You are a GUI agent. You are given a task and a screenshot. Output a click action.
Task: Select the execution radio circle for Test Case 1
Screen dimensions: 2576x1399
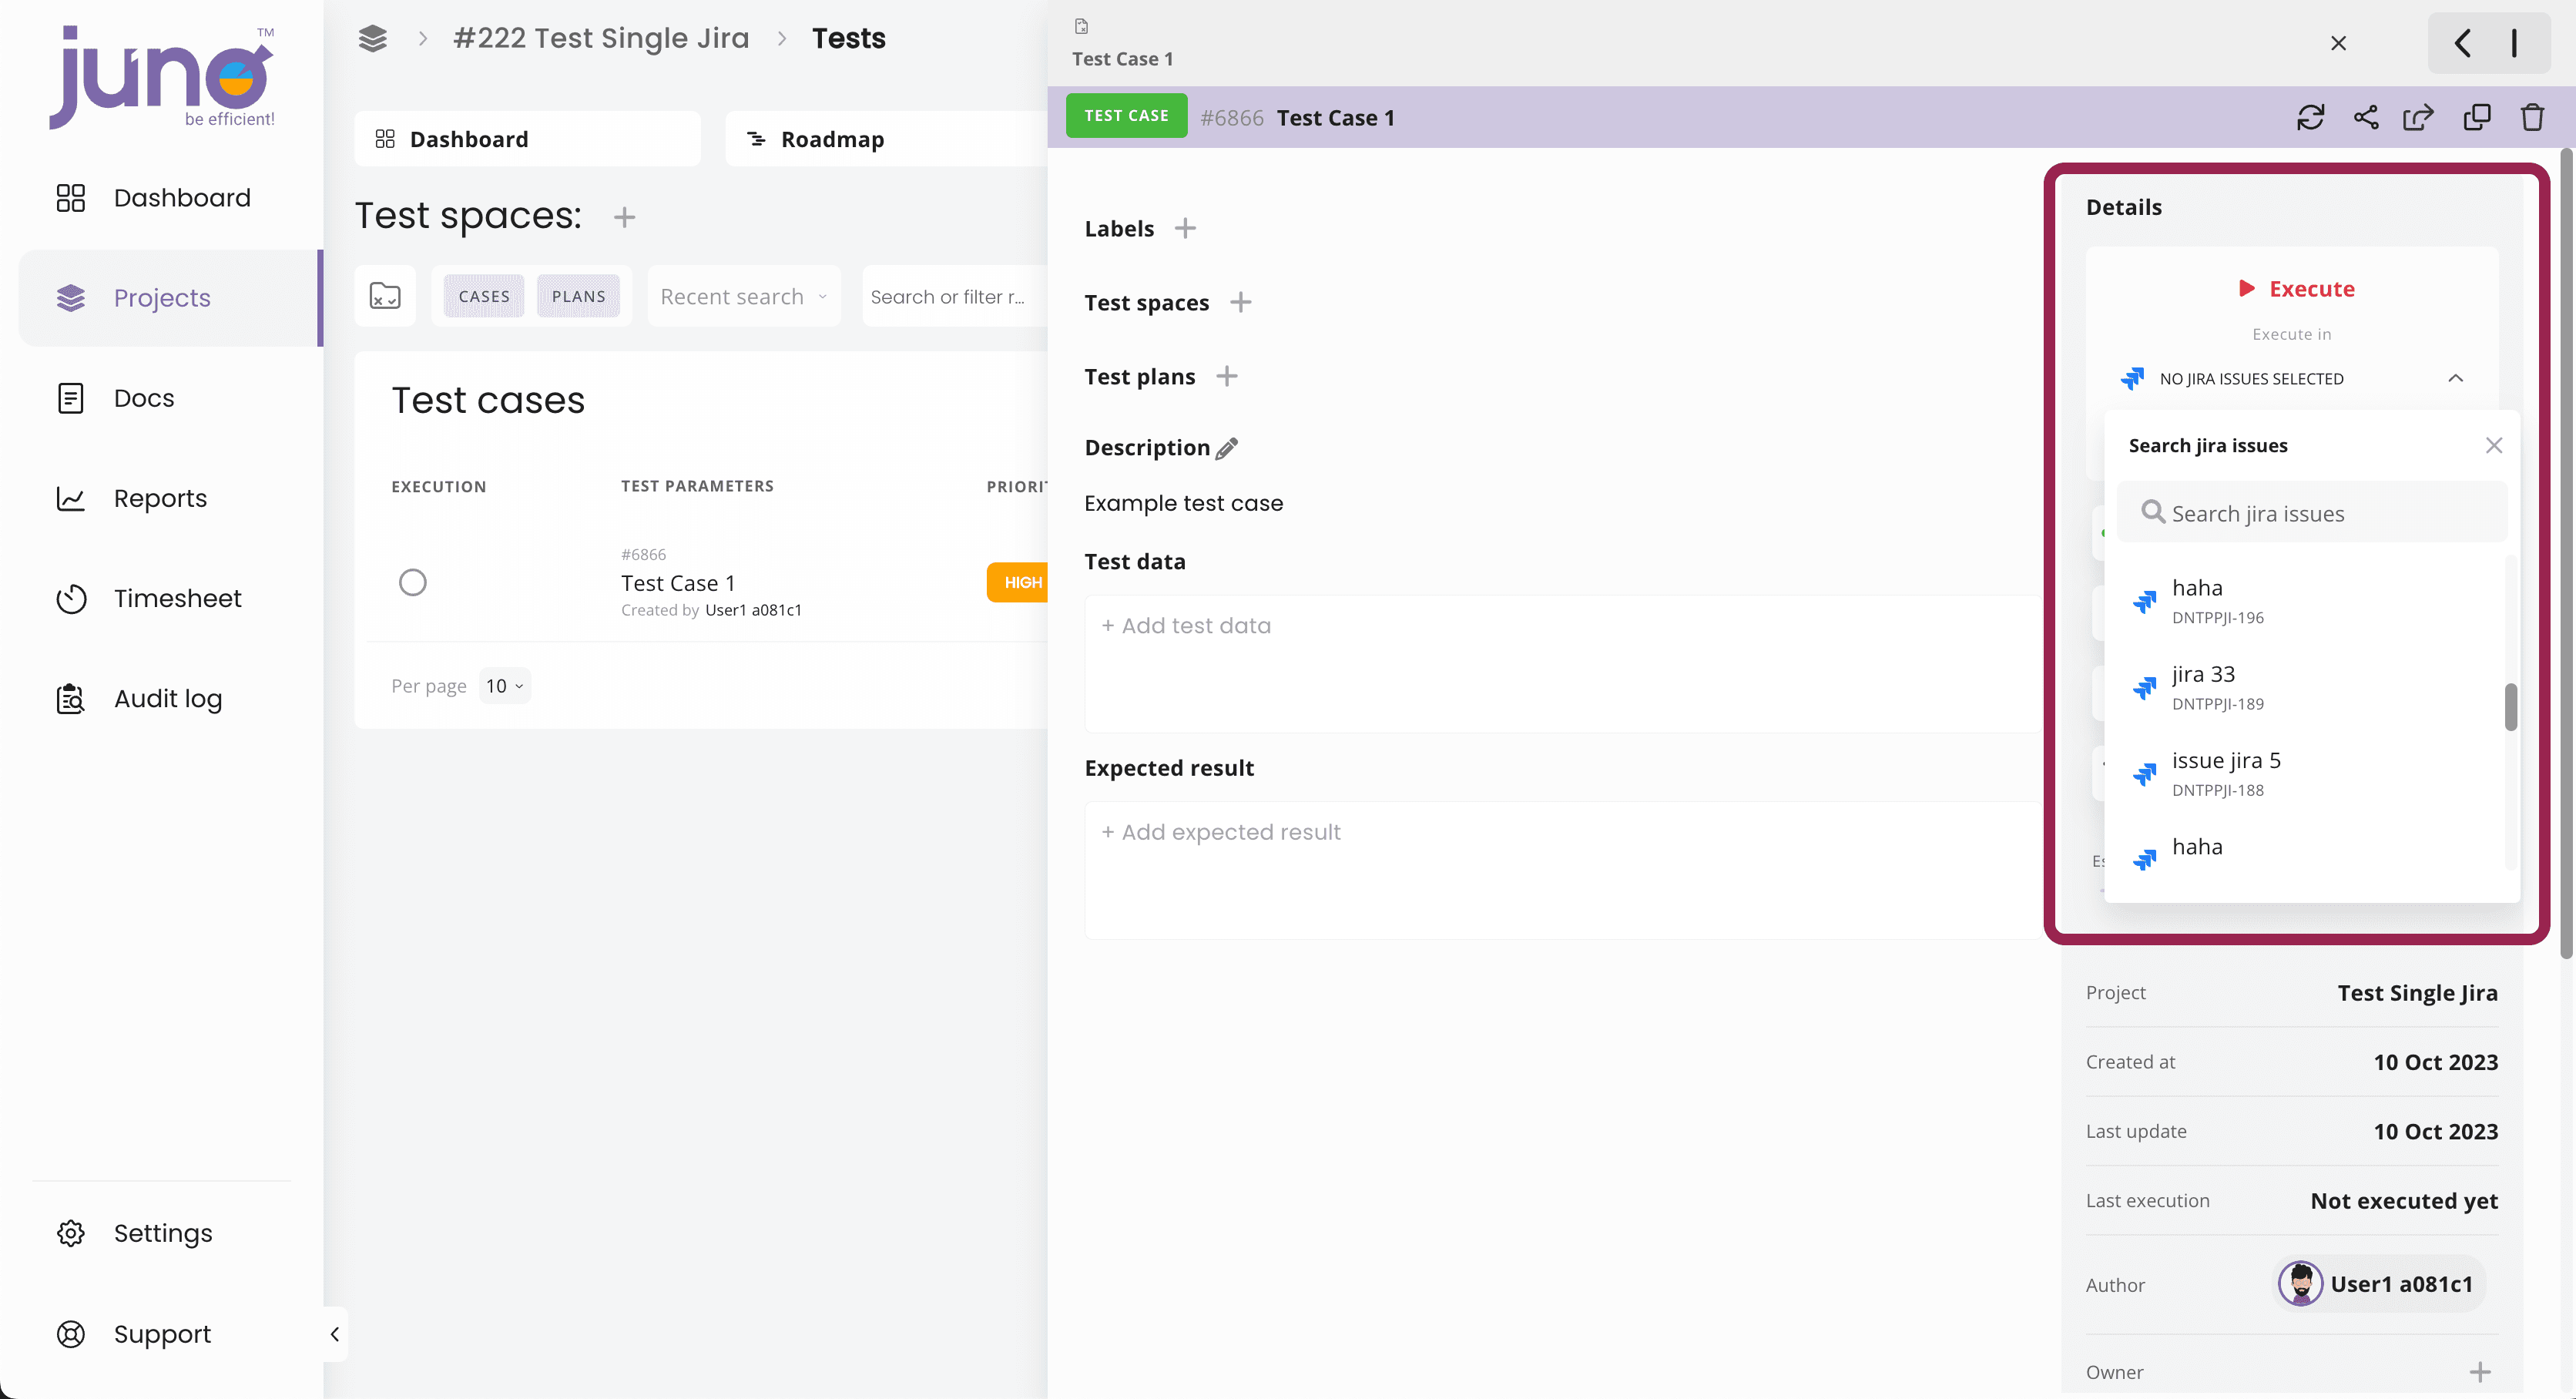413,582
